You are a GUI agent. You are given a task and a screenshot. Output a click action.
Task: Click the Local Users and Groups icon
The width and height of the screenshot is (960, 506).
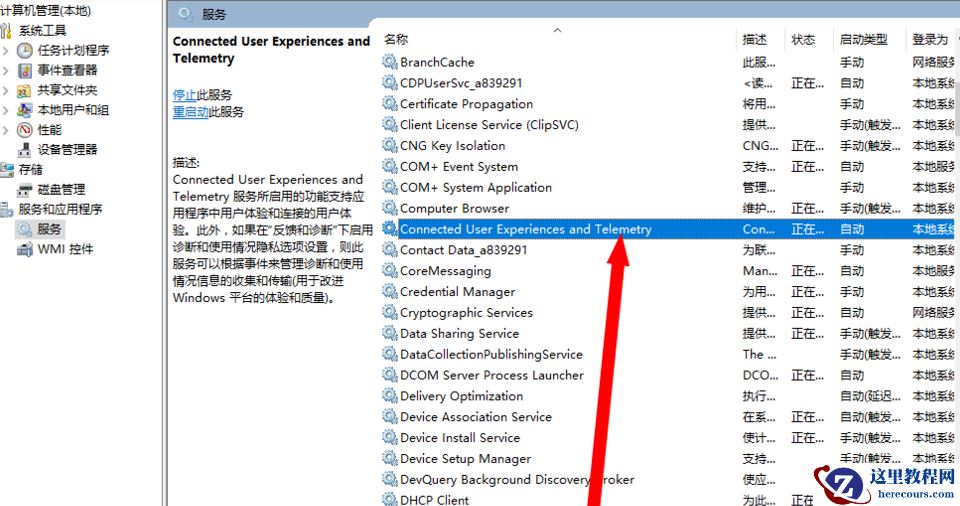(24, 110)
